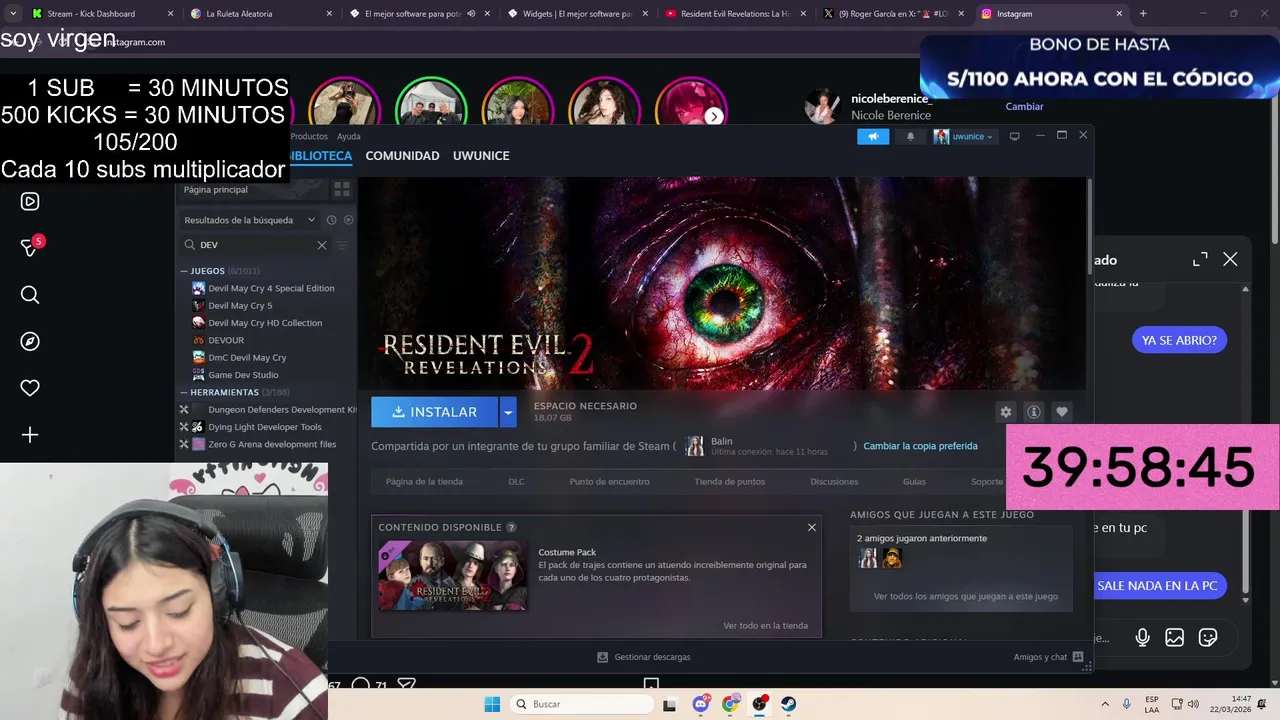The width and height of the screenshot is (1280, 720).
Task: Click Cambiar account link on Instagram
Action: pos(1024,106)
